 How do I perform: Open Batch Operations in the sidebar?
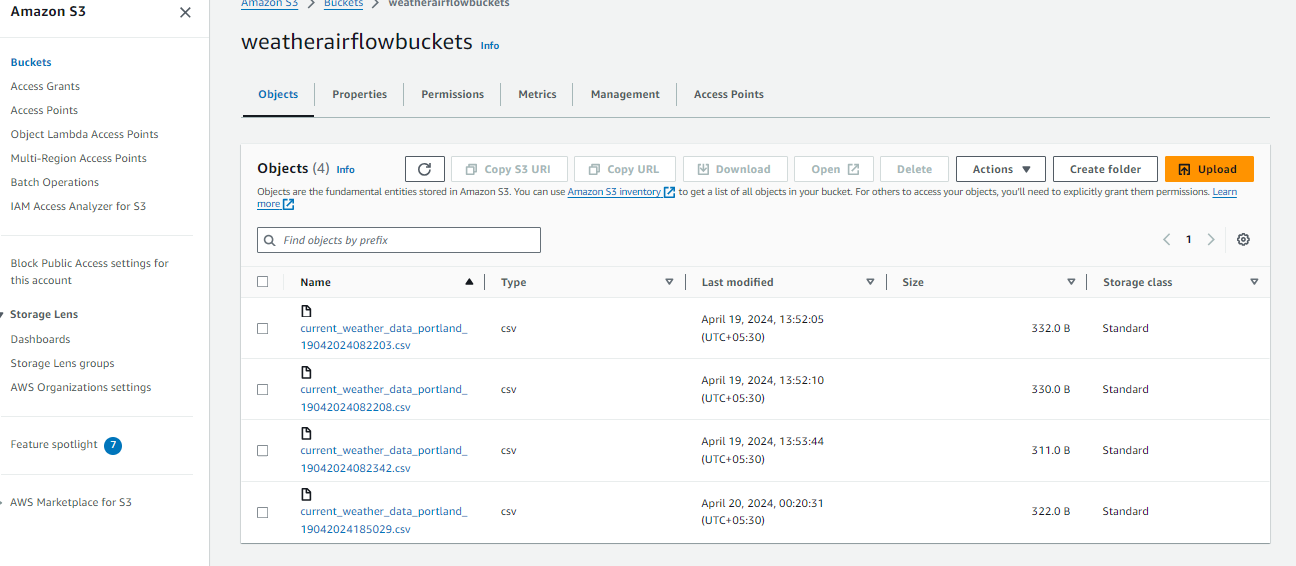tap(55, 182)
